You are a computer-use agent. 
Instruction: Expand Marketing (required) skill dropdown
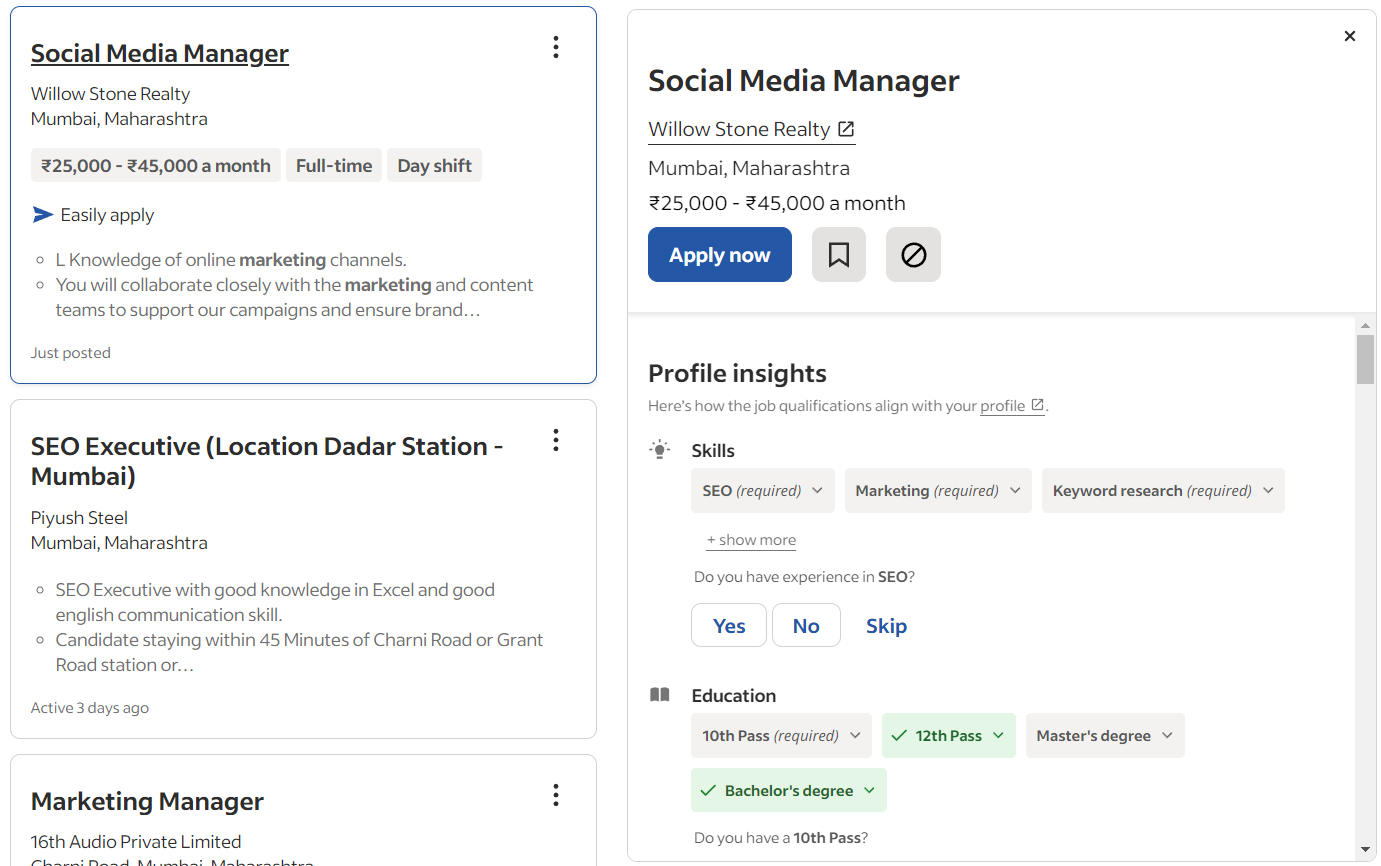coord(938,491)
